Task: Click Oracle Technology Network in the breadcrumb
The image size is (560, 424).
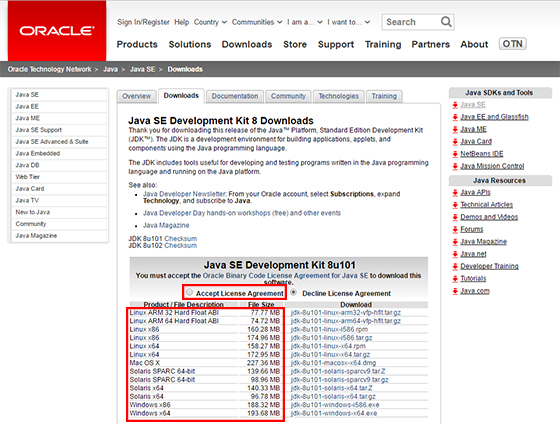Action: [49, 69]
